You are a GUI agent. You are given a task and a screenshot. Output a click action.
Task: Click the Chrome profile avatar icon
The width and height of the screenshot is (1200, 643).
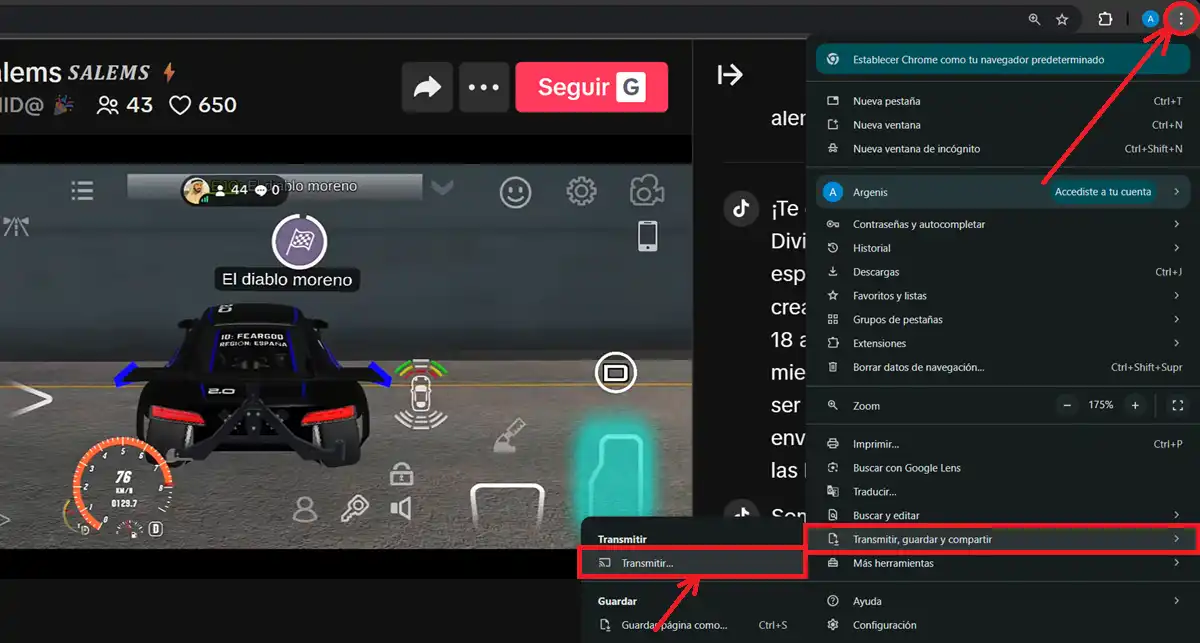(x=1151, y=19)
